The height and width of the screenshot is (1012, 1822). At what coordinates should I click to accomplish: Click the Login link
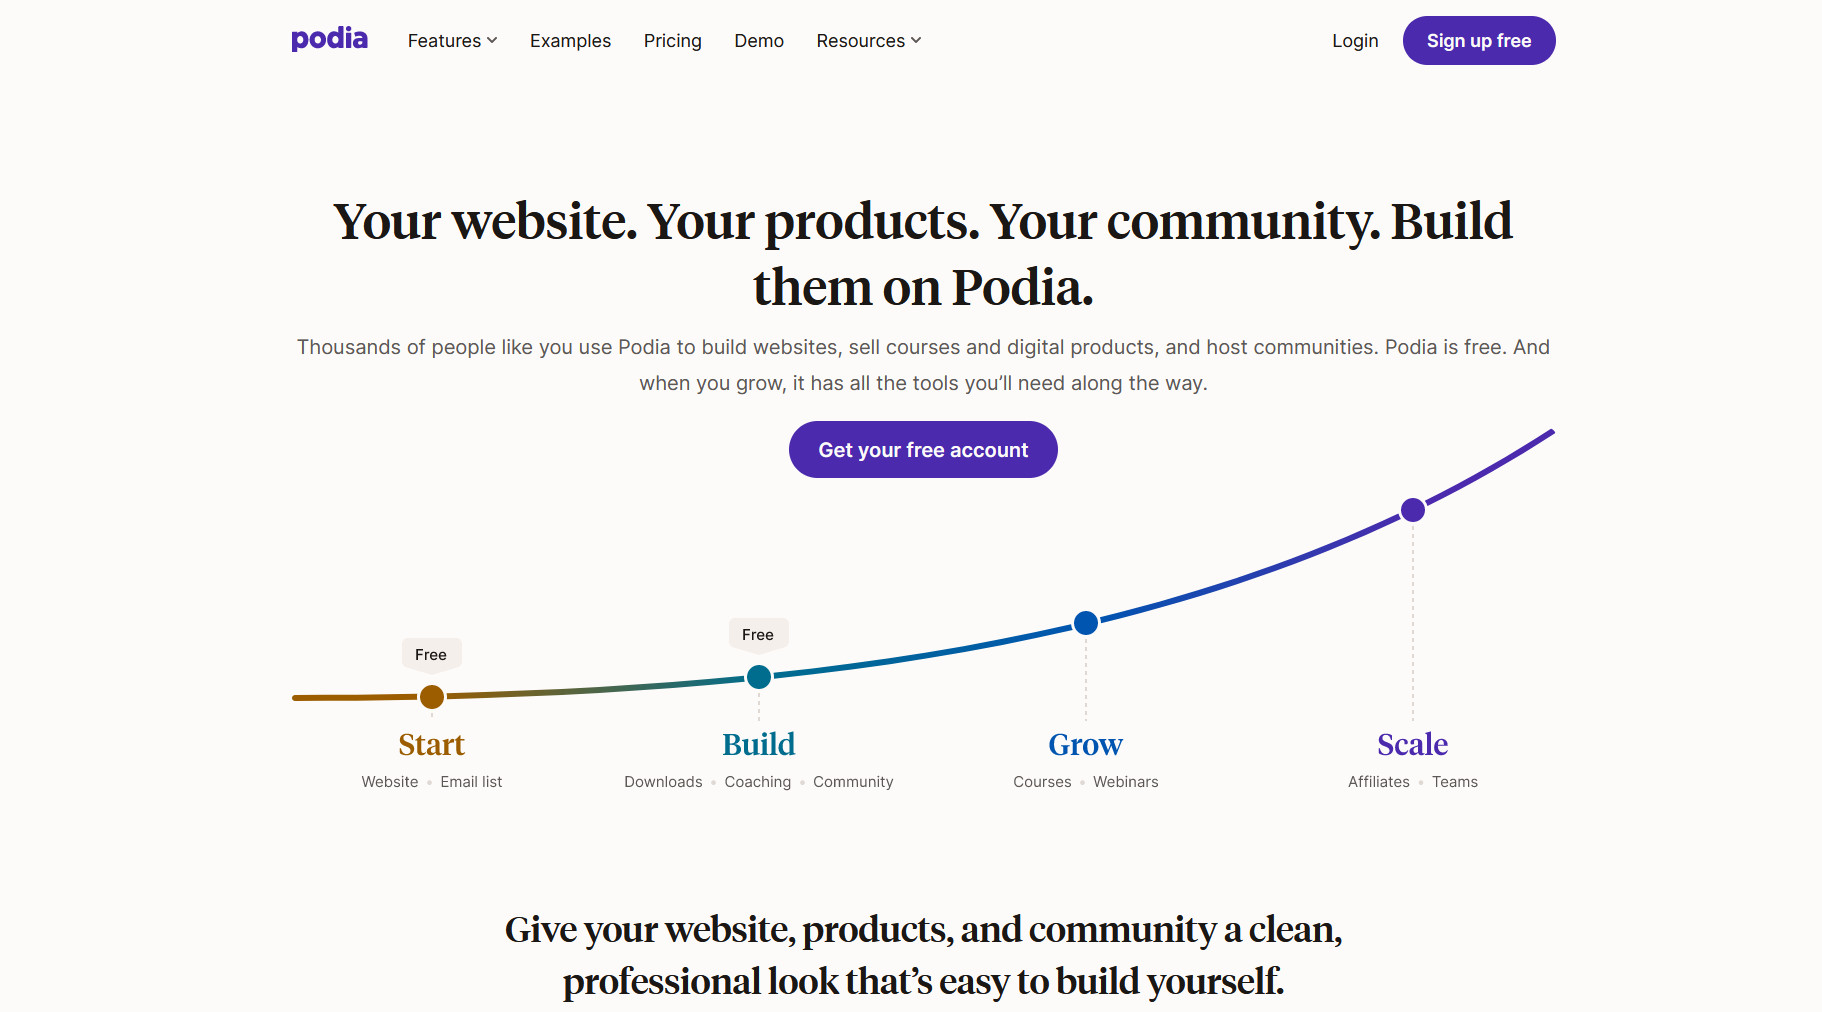tap(1355, 41)
